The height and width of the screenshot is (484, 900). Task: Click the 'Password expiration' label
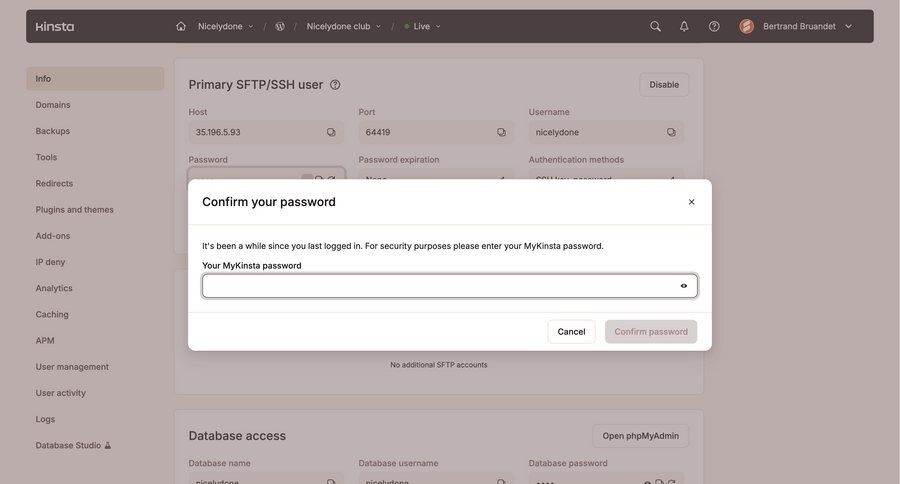[399, 160]
